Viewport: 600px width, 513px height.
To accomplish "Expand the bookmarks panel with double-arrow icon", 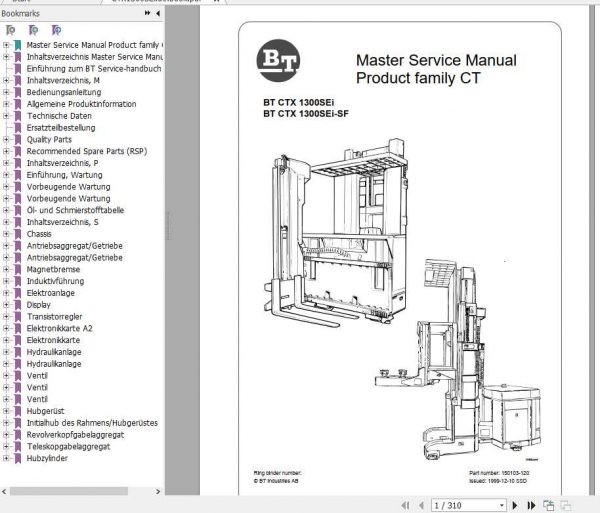I will click(x=147, y=13).
